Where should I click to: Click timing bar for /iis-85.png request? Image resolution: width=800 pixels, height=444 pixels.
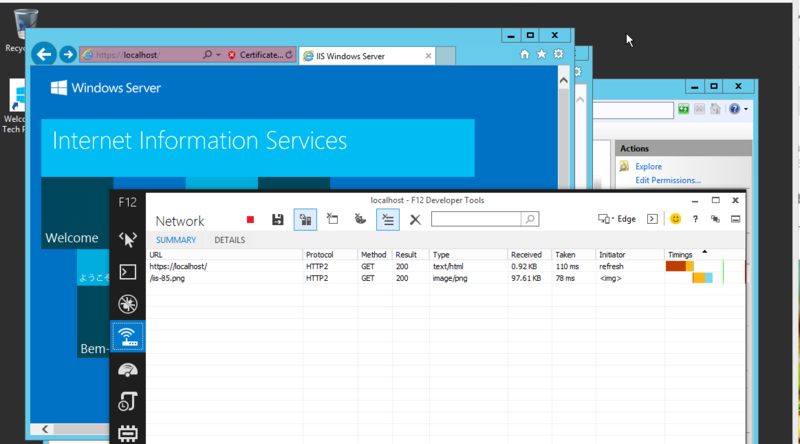pos(703,278)
